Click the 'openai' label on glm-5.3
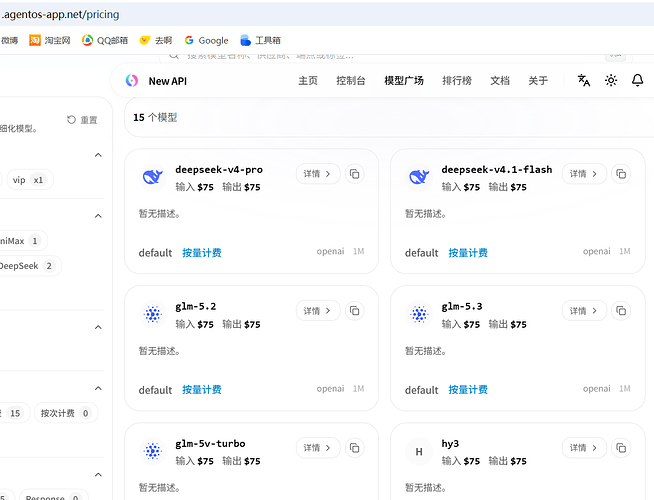Image resolution: width=654 pixels, height=500 pixels. click(596, 389)
